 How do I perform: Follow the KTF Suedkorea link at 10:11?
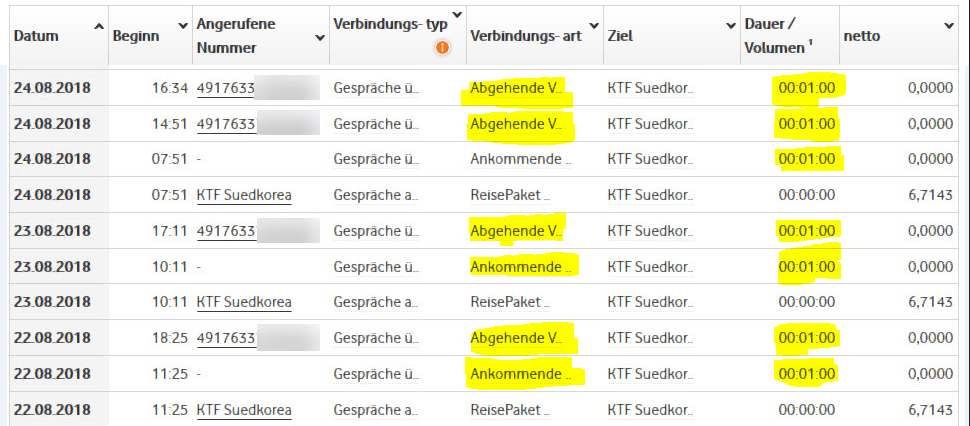click(x=244, y=302)
